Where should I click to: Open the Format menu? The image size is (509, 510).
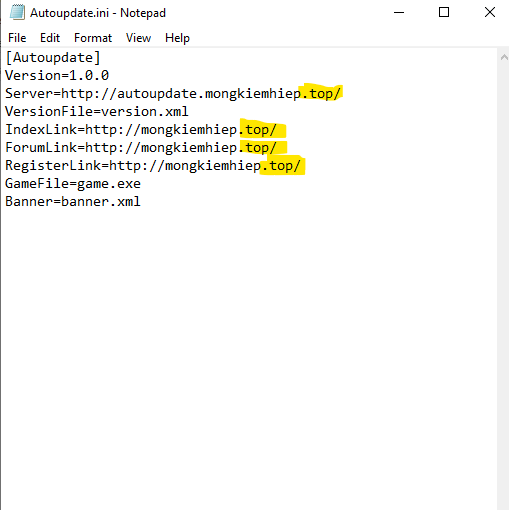(x=93, y=38)
